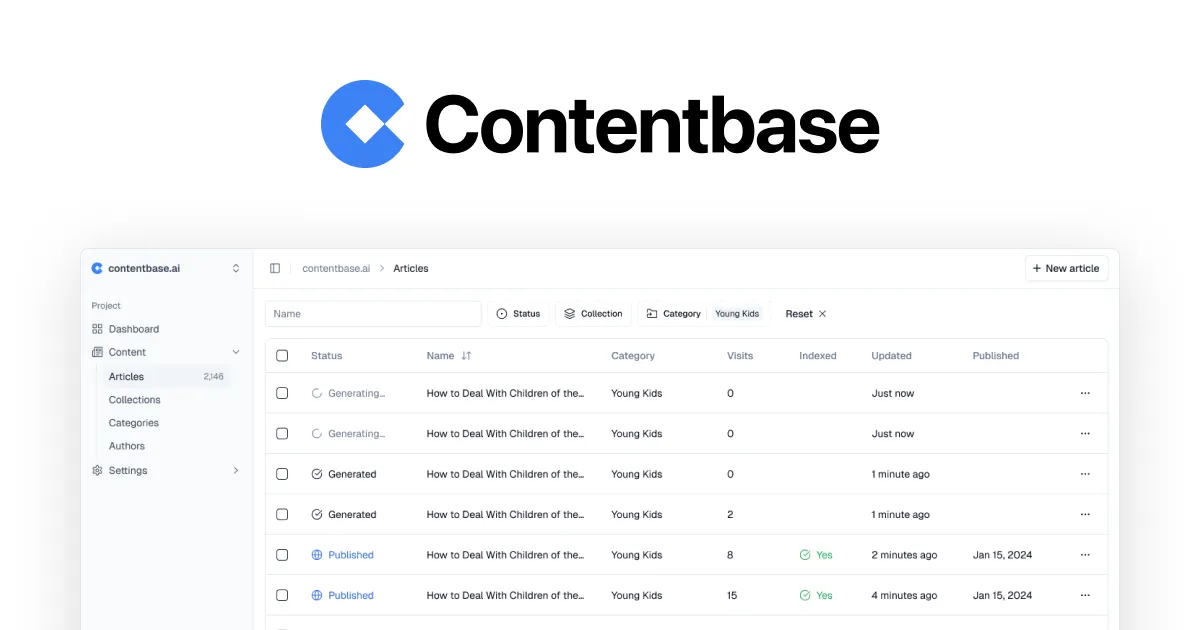Open Settings using the gear icon
1200x630 pixels.
coord(98,470)
